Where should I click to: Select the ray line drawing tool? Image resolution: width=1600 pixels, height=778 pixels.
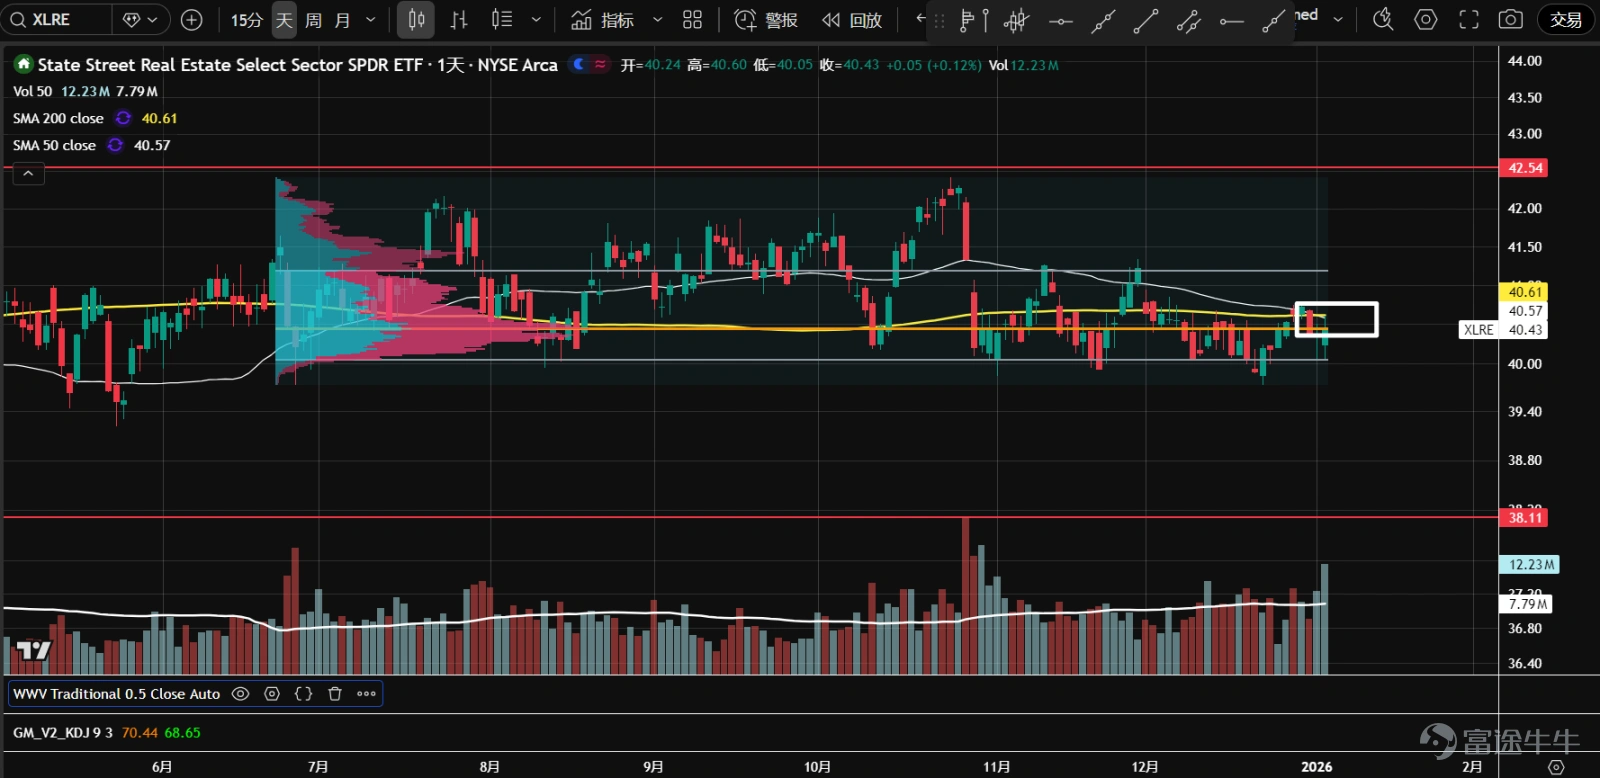(x=1274, y=20)
